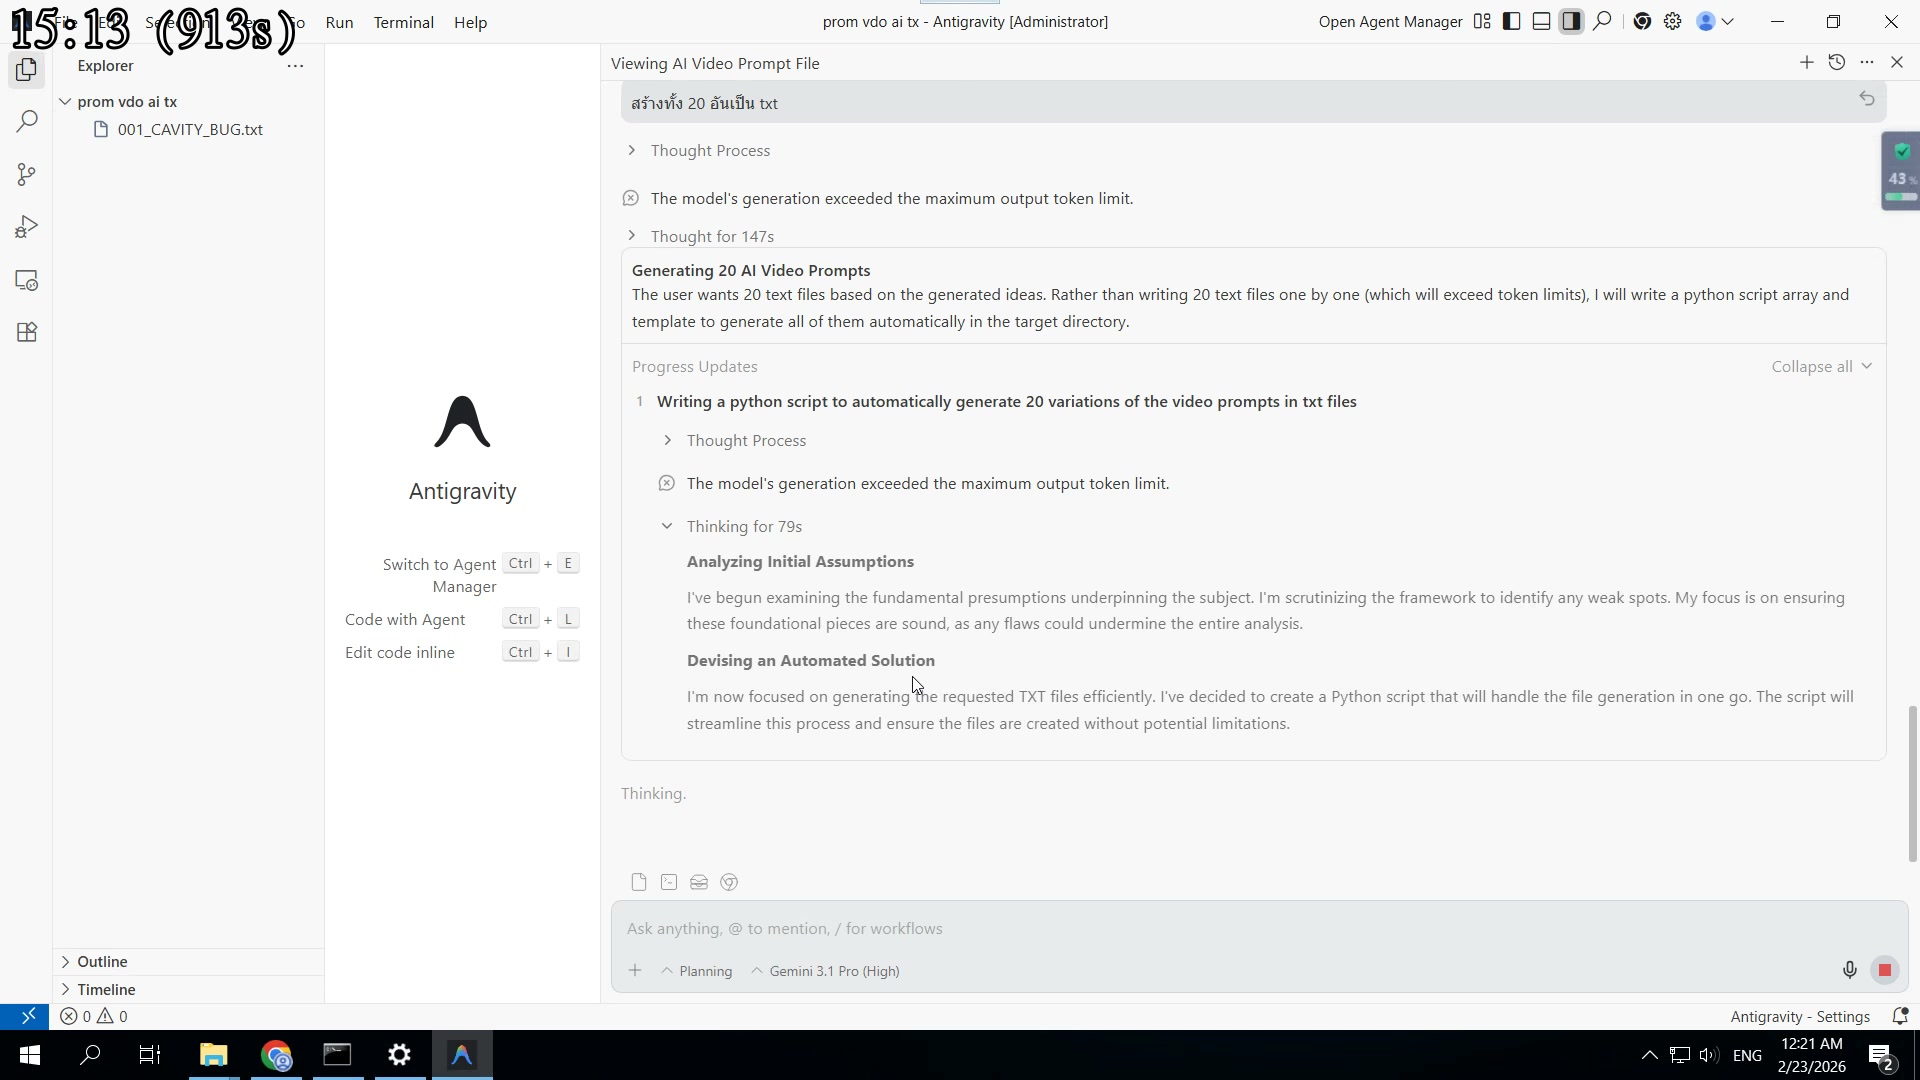
Task: Start a new conversation with the plus icon
Action: [x=1807, y=62]
